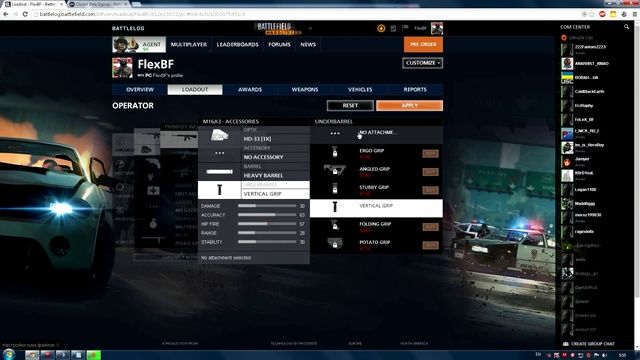640x360 pixels.
Task: Click the volume icon in system tray
Action: tap(605, 355)
